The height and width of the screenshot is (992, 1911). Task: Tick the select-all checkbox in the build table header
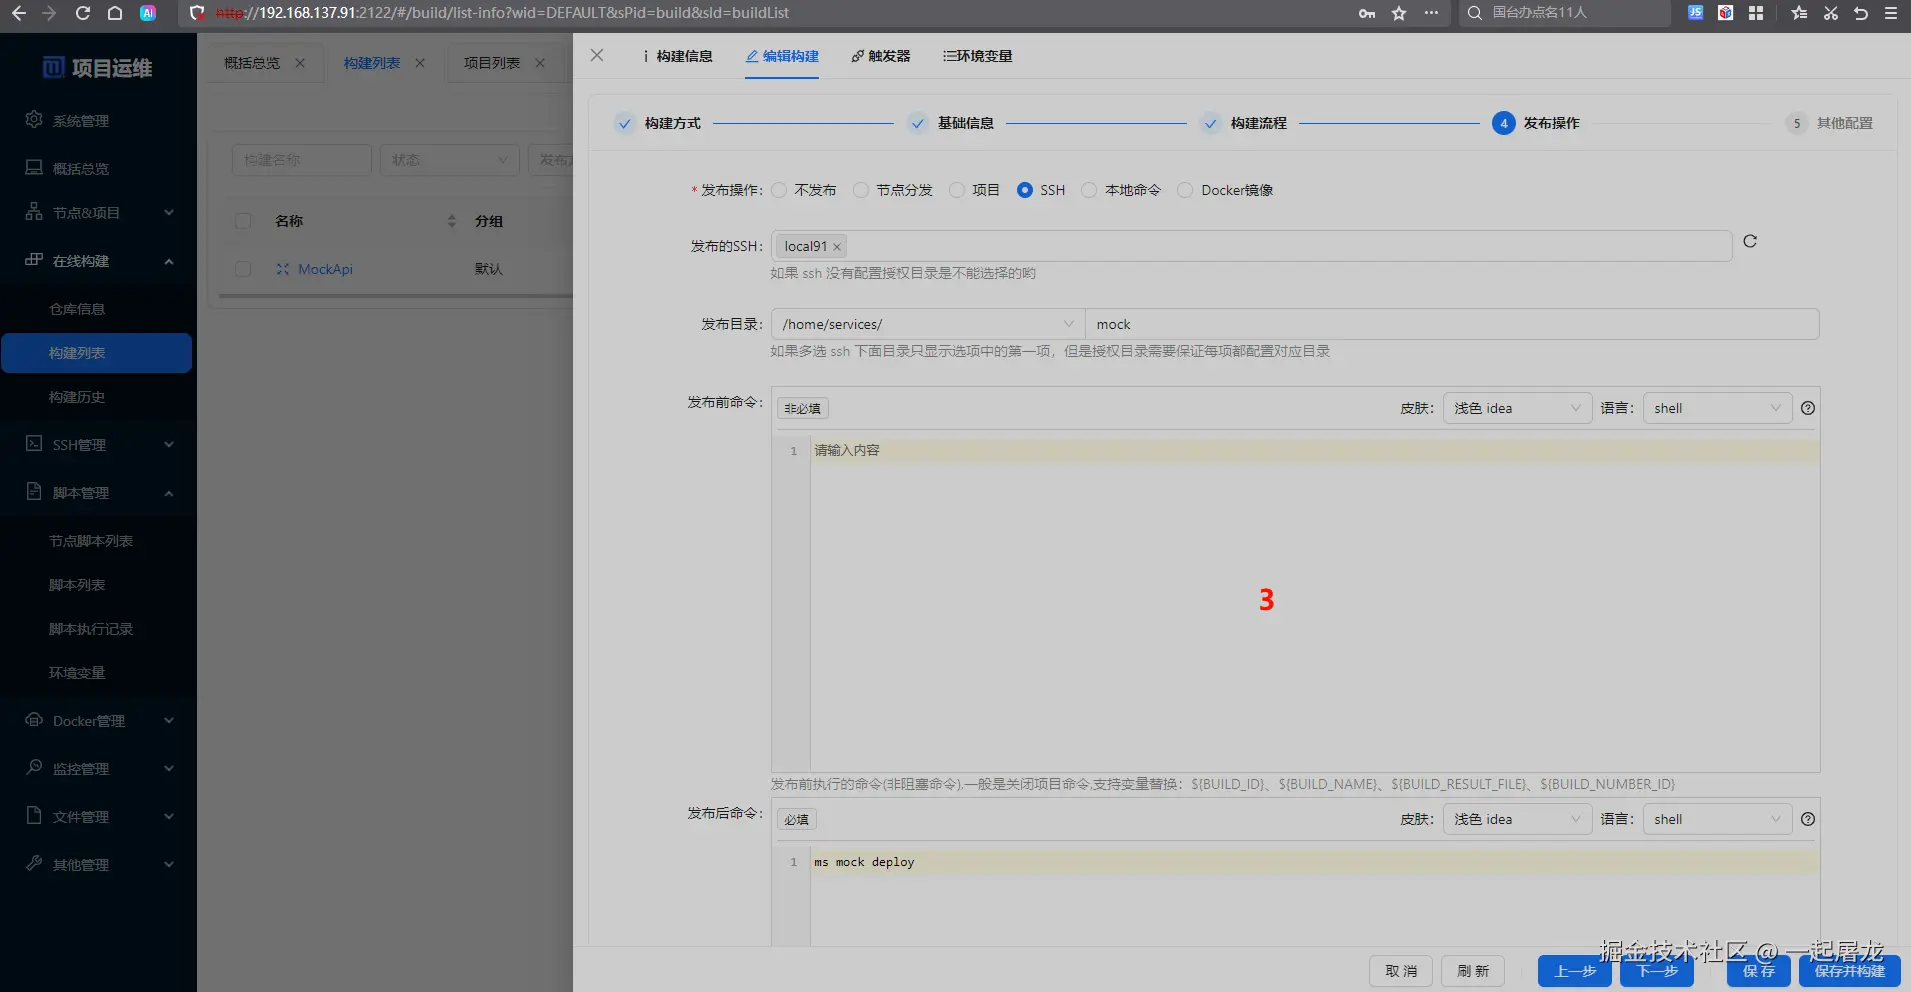243,221
